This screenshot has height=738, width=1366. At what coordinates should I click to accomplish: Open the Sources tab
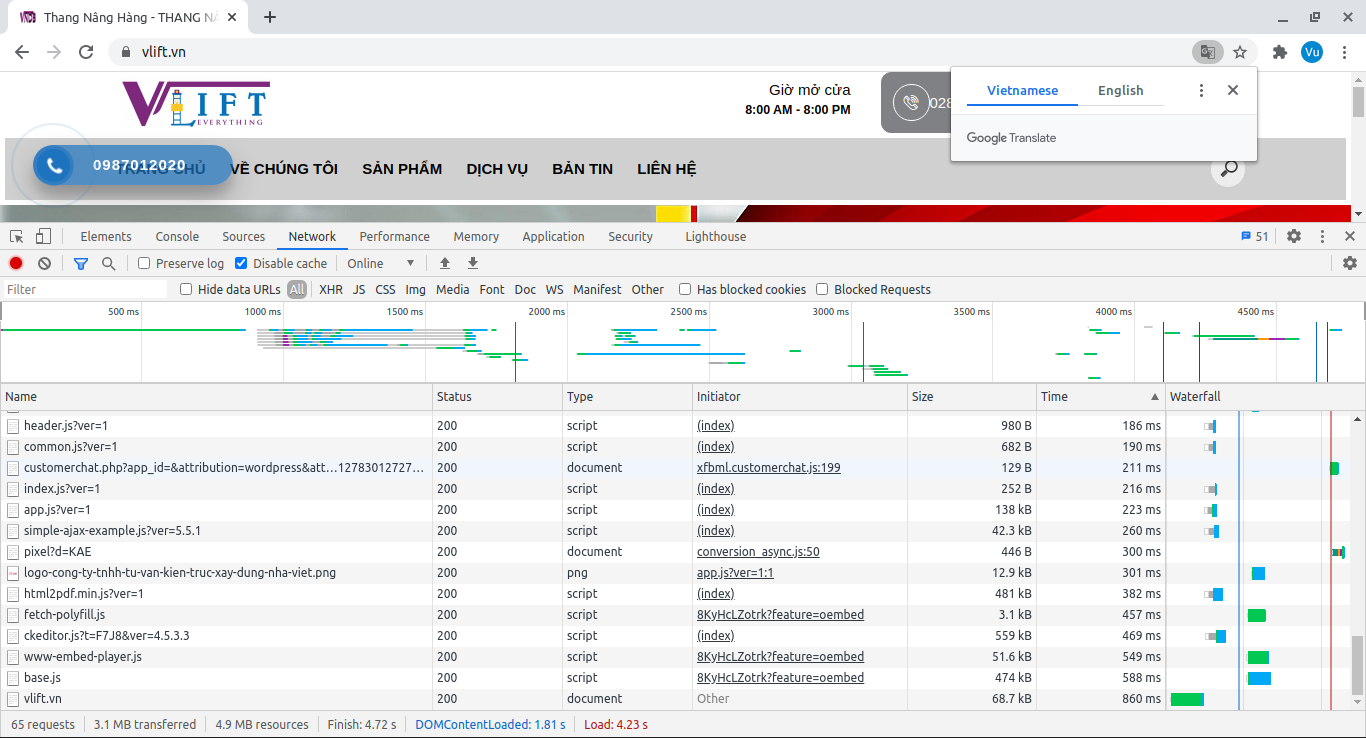(244, 236)
